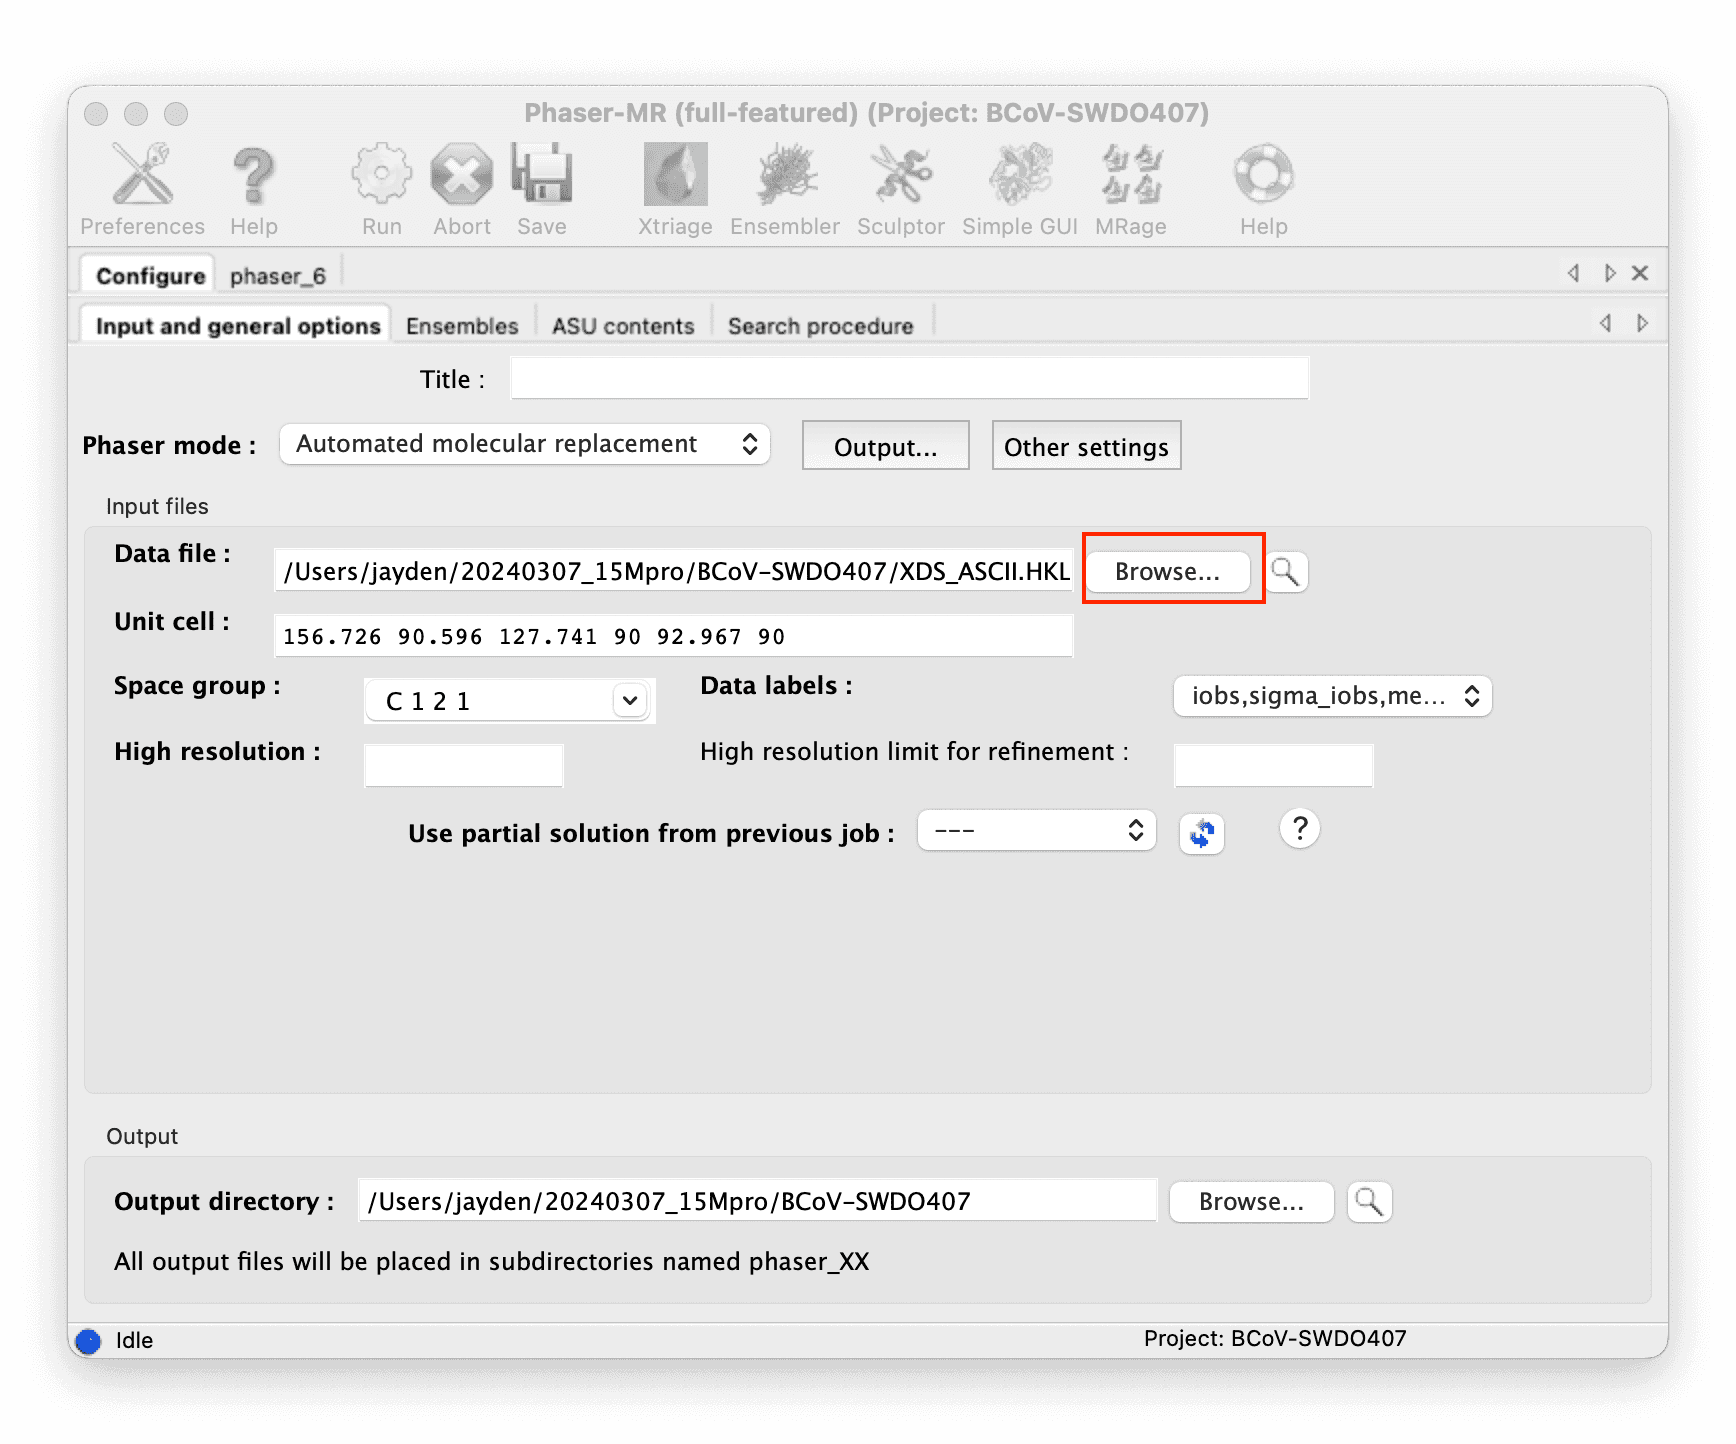Open the Phaser mode dropdown

[x=525, y=444]
